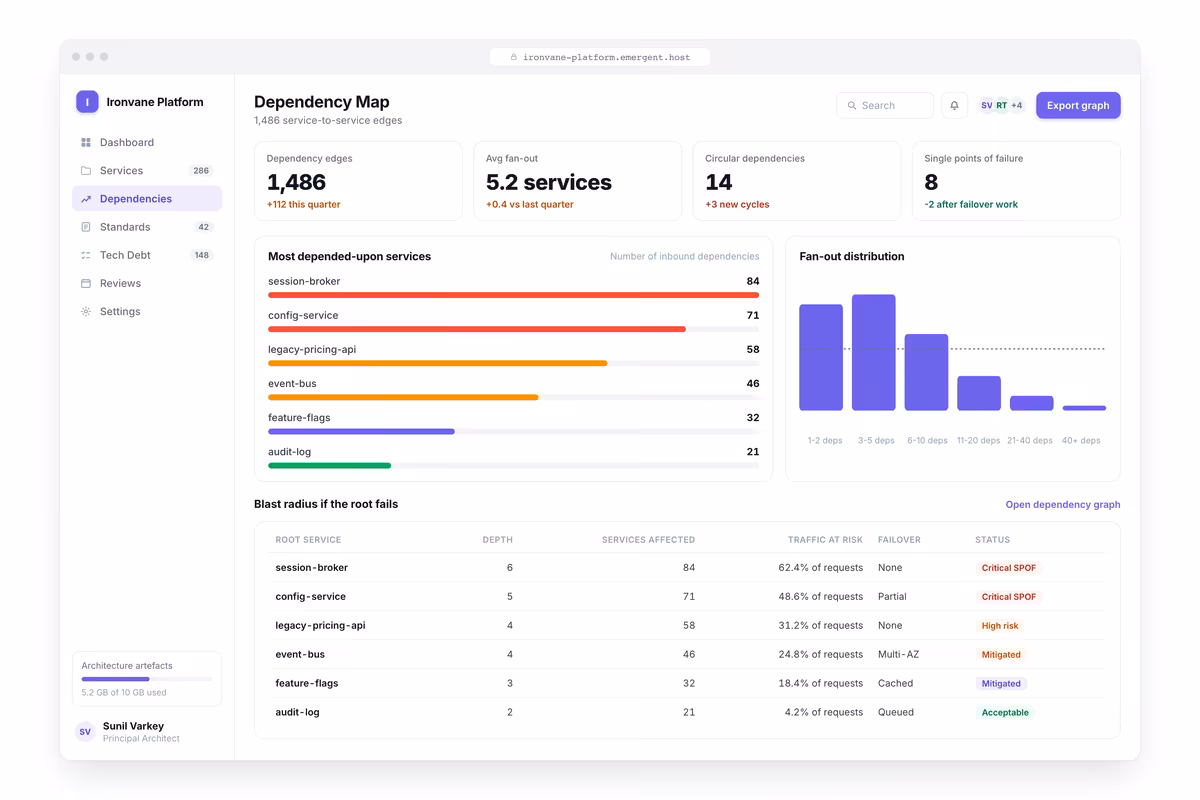1200x800 pixels.
Task: Click the Tech Debt 148 badge
Action: point(201,255)
